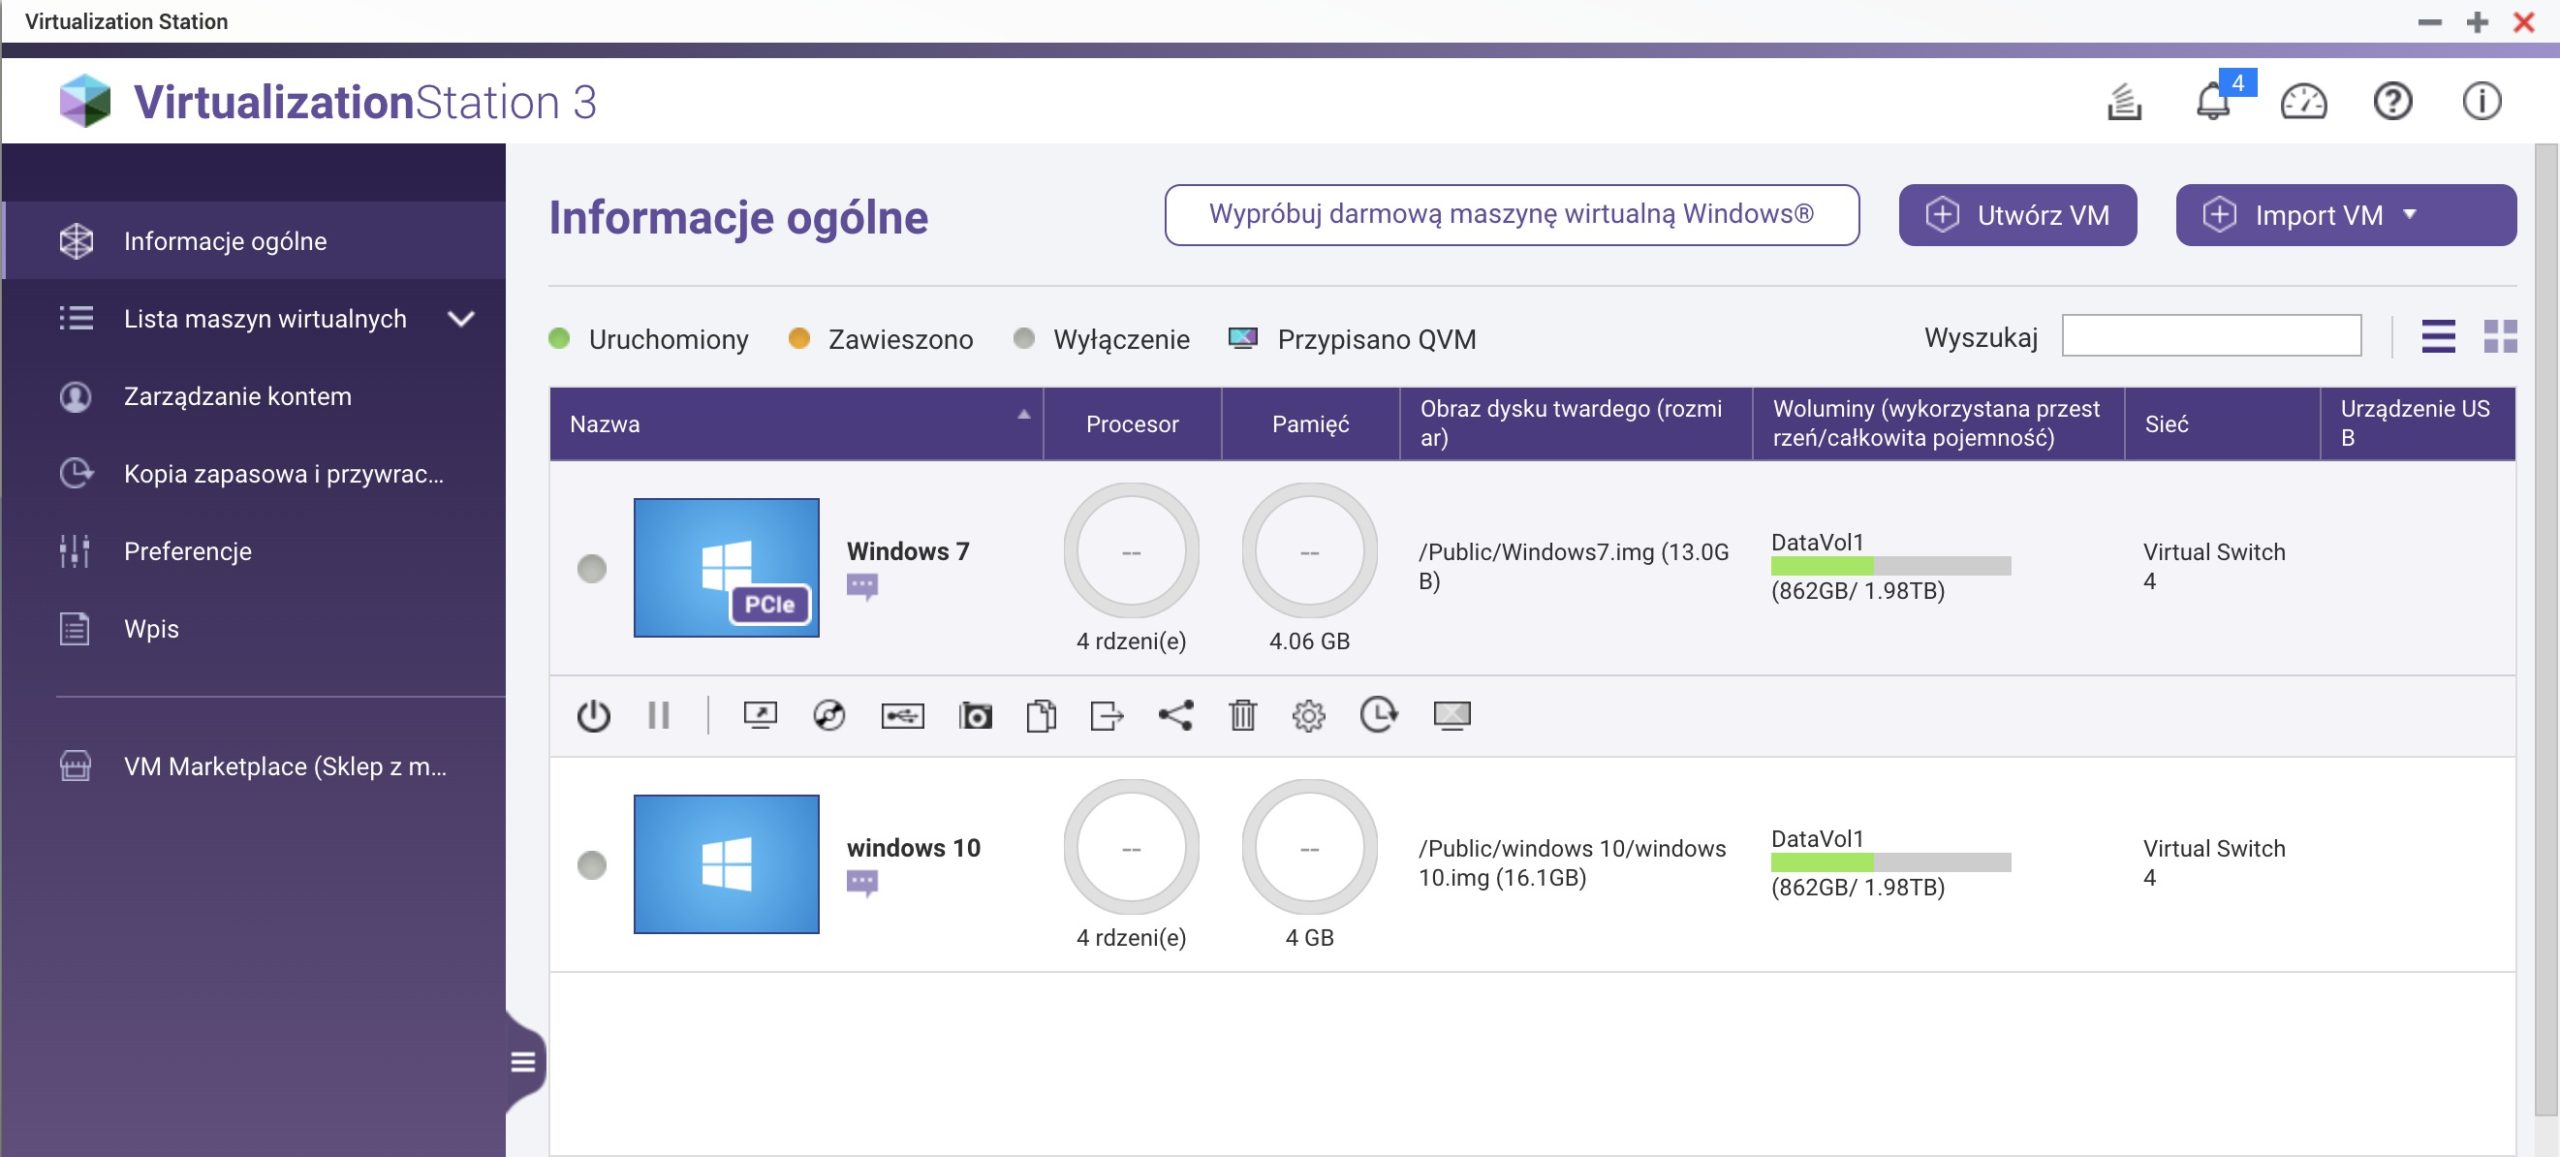Click the power icon in VM toolbar
The image size is (2560, 1157).
tap(593, 715)
